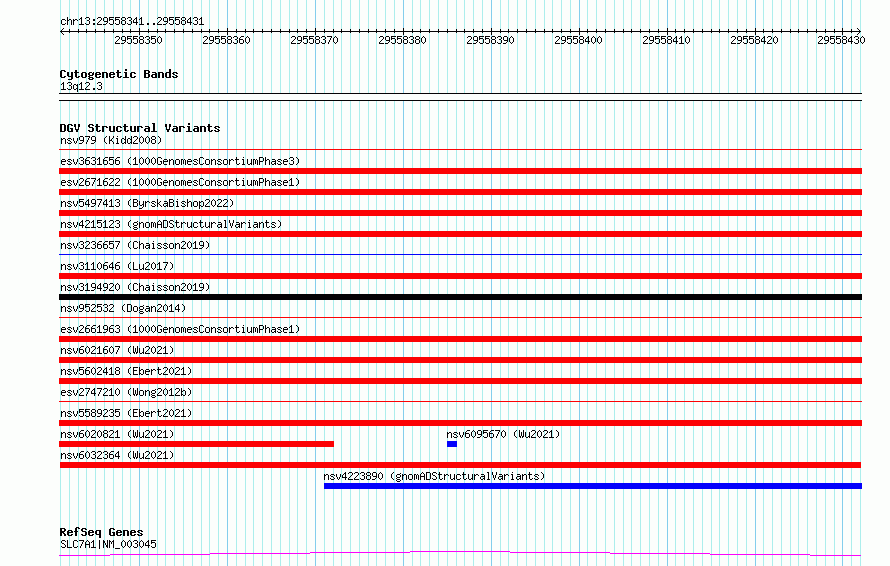
Task: Click the esv2747210 (Wong2012b) label
Action: click(x=126, y=392)
